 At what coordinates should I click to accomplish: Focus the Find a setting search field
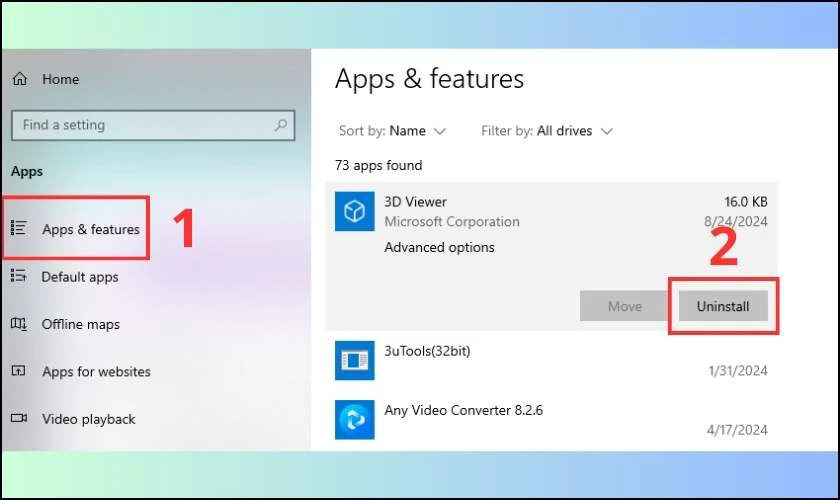coord(153,125)
